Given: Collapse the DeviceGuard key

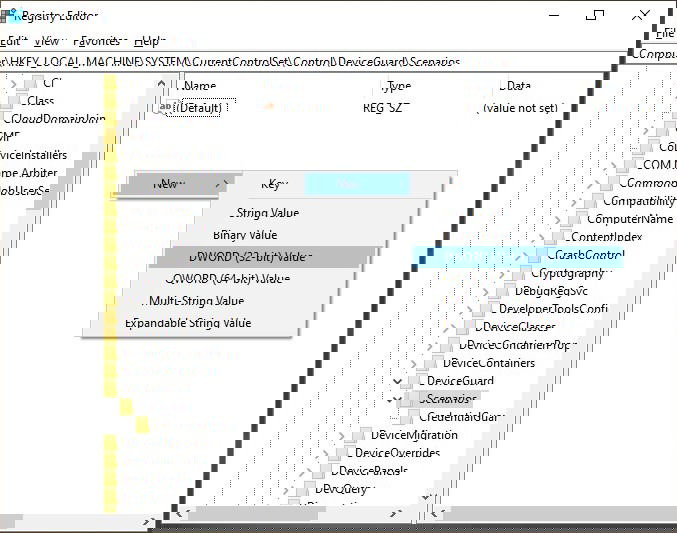Looking at the screenshot, I should [x=398, y=381].
